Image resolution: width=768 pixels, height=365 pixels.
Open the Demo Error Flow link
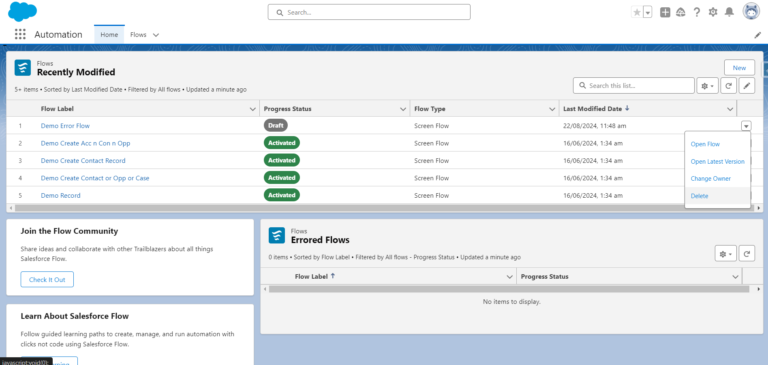pos(65,126)
